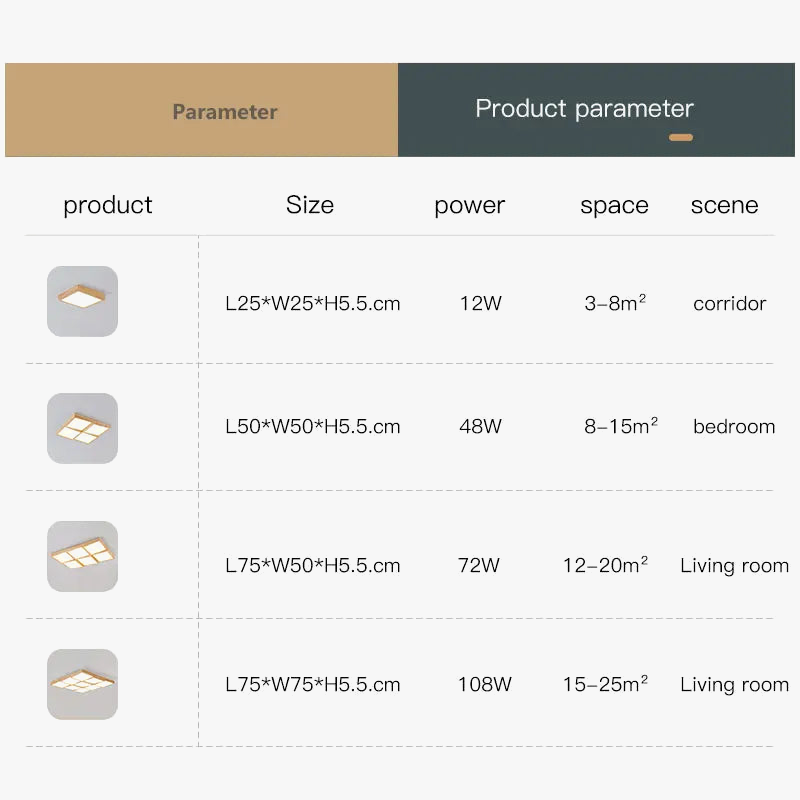Click the product column header
This screenshot has height=800, width=800.
click(108, 205)
